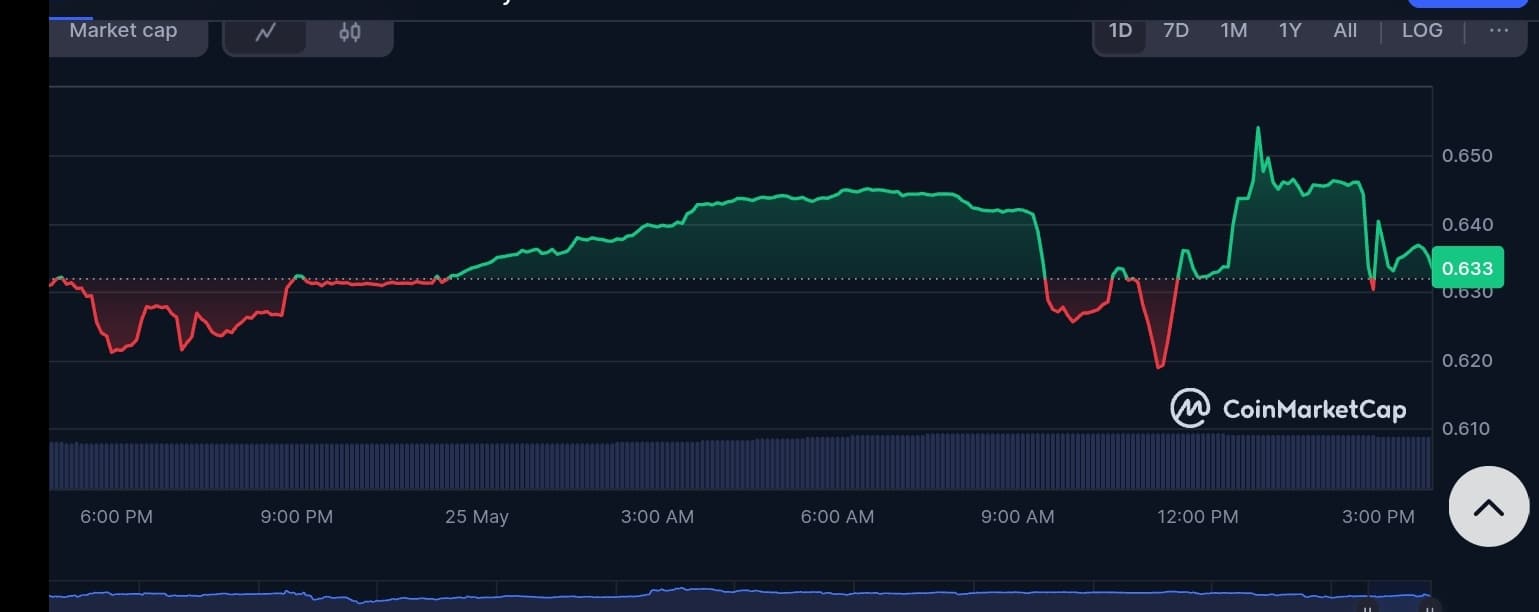Click the 3:00 PM time label

[1378, 517]
